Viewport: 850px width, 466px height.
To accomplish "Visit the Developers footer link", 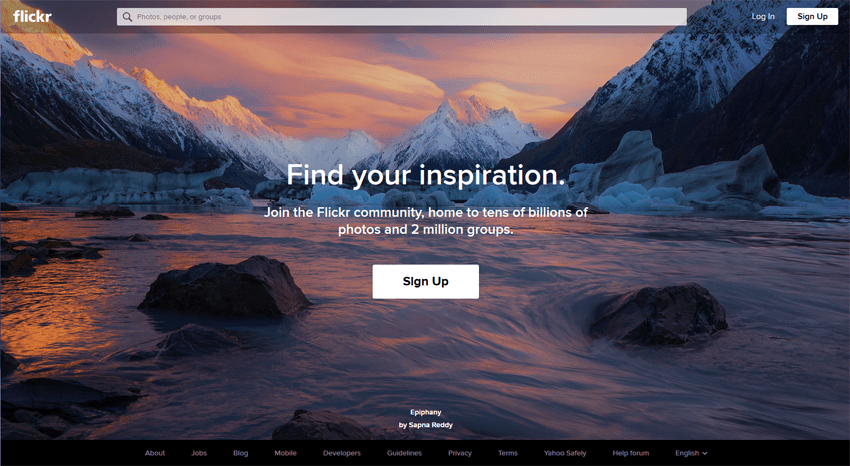I will coord(342,453).
